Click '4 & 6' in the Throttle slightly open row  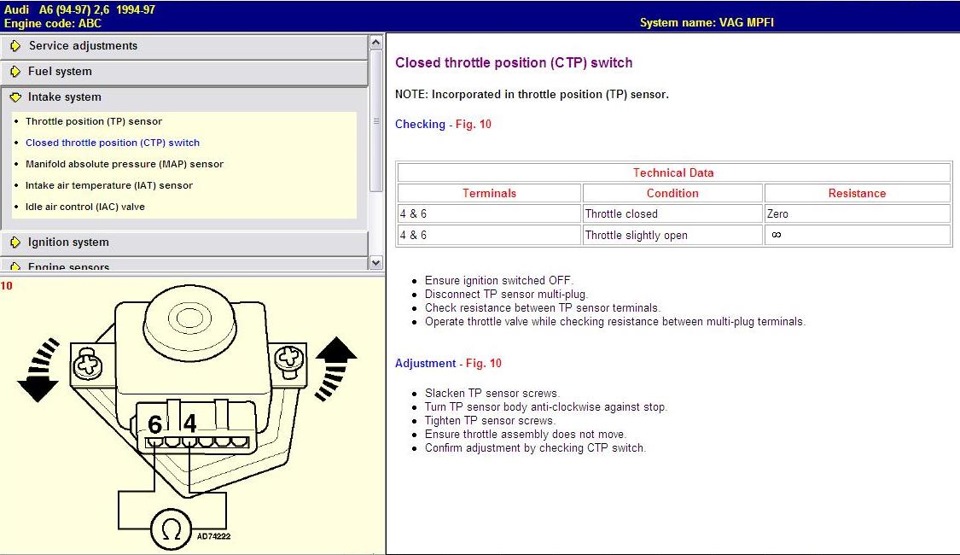click(x=489, y=235)
